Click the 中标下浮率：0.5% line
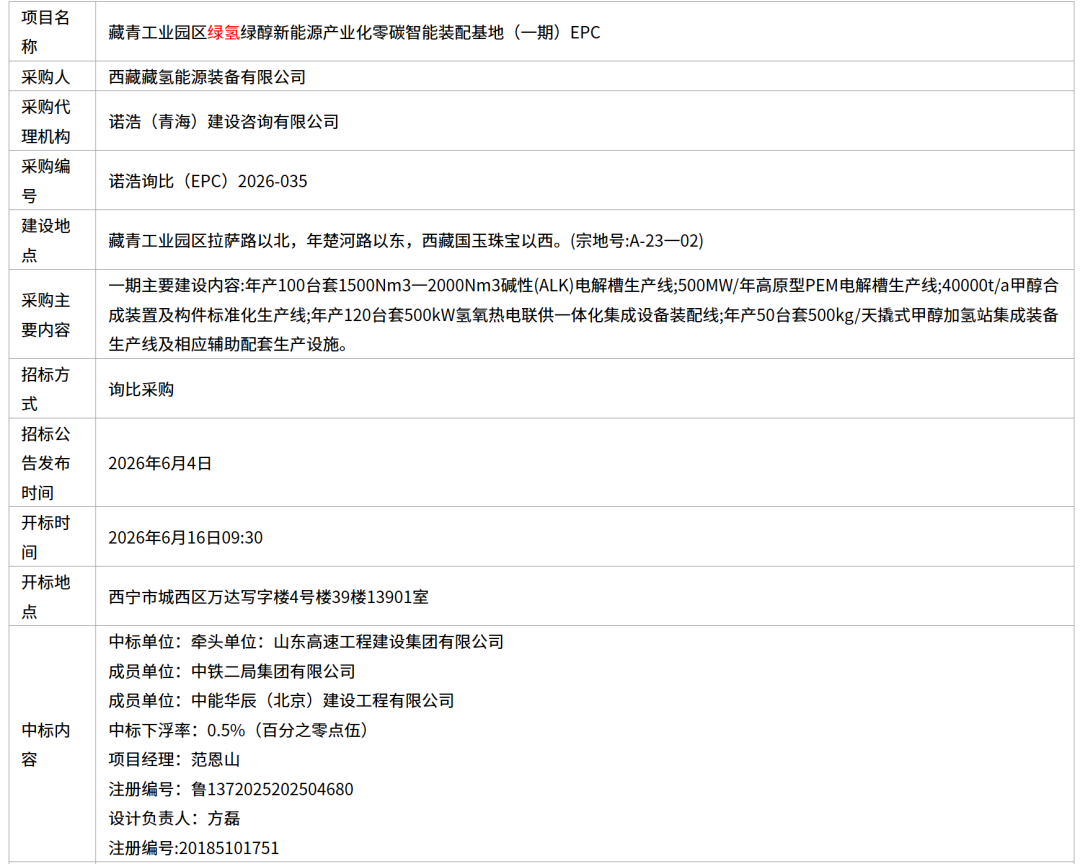 (240, 730)
